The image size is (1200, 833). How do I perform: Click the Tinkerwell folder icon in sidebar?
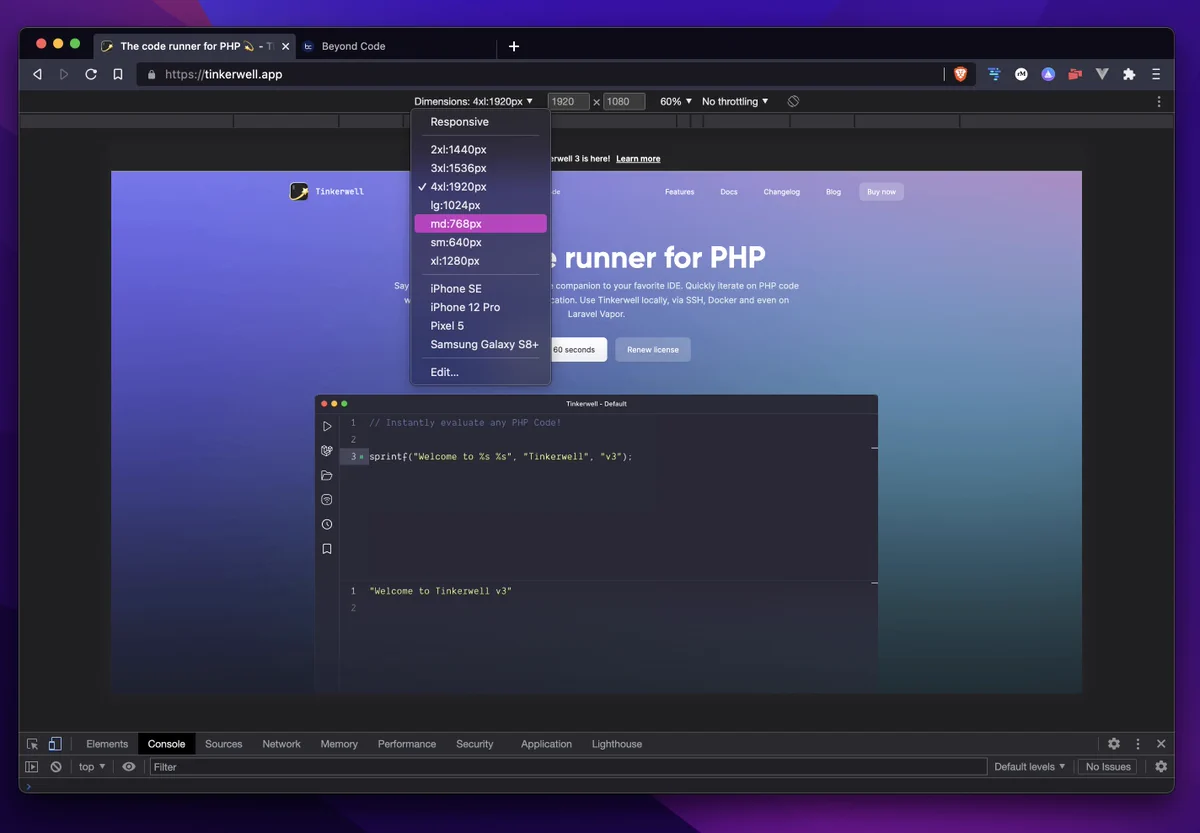[327, 475]
